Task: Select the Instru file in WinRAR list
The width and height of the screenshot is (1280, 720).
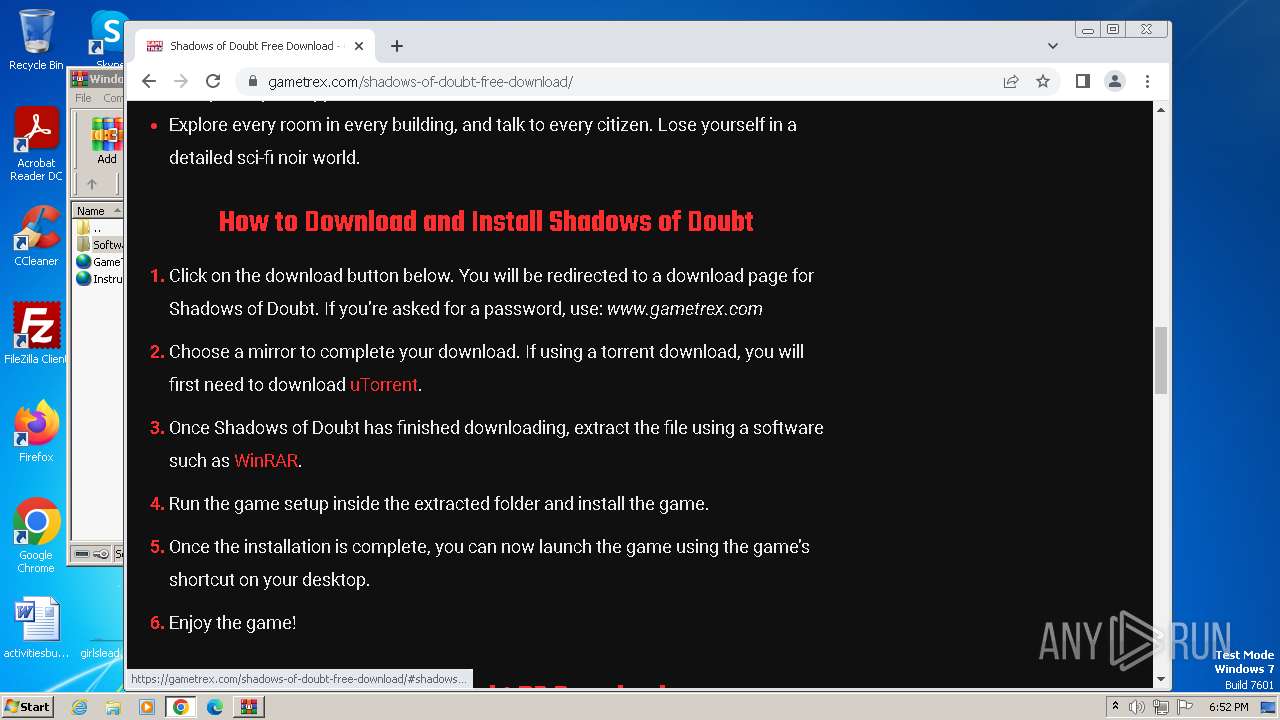Action: tap(98, 279)
